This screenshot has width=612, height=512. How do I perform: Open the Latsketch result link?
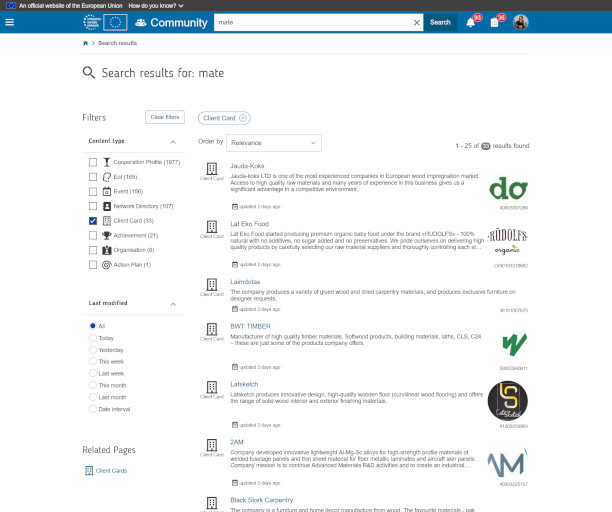coord(244,384)
